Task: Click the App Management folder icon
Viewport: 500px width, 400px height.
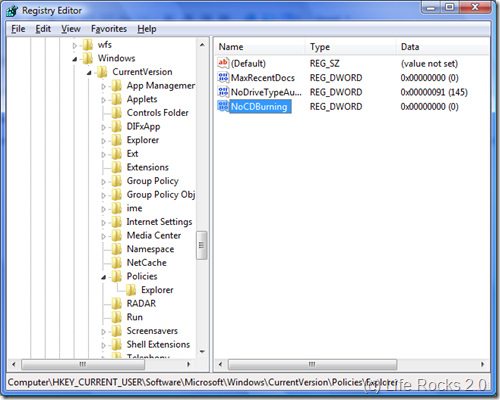Action: [x=116, y=86]
